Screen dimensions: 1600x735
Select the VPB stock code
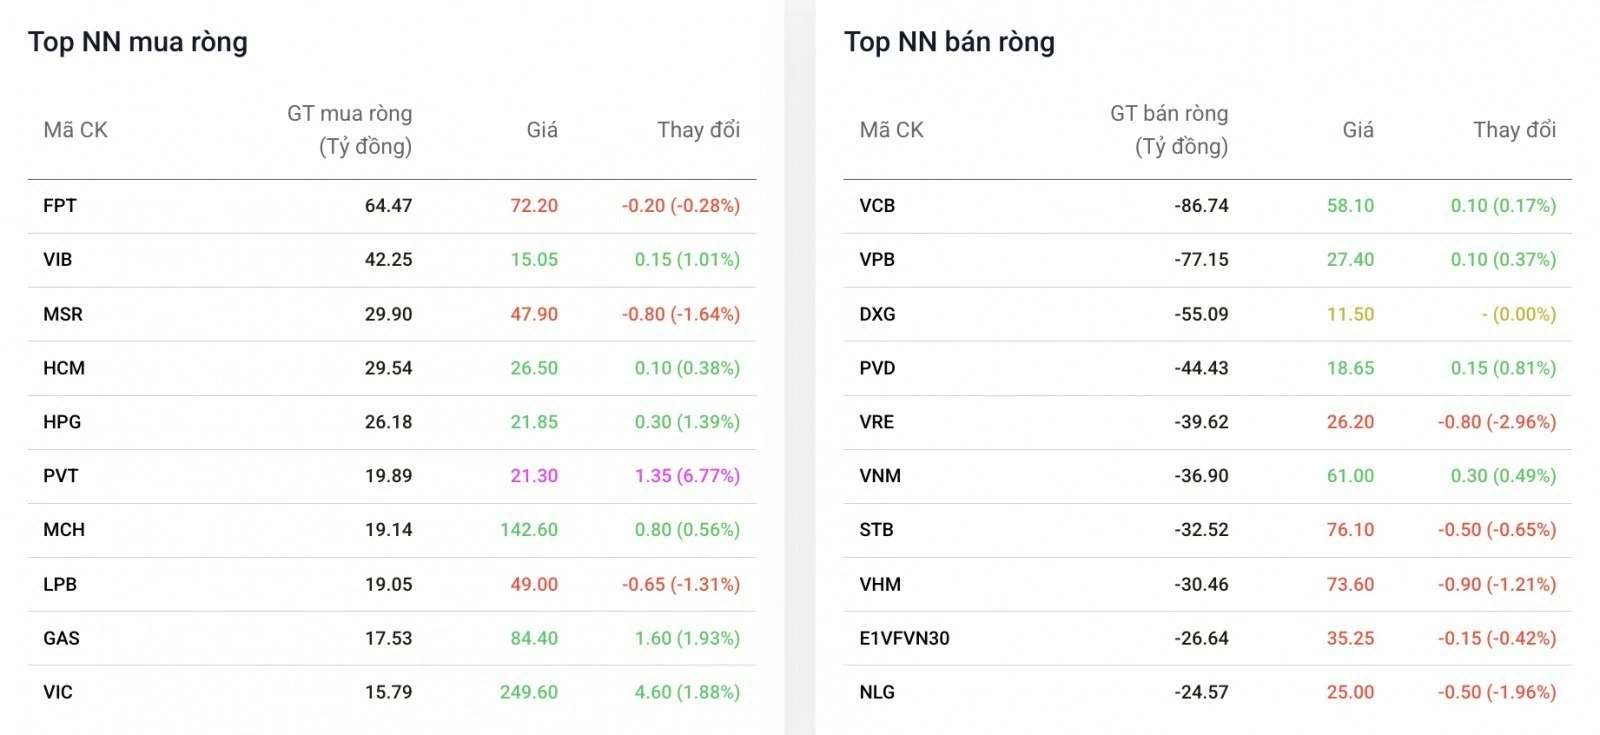click(x=877, y=260)
